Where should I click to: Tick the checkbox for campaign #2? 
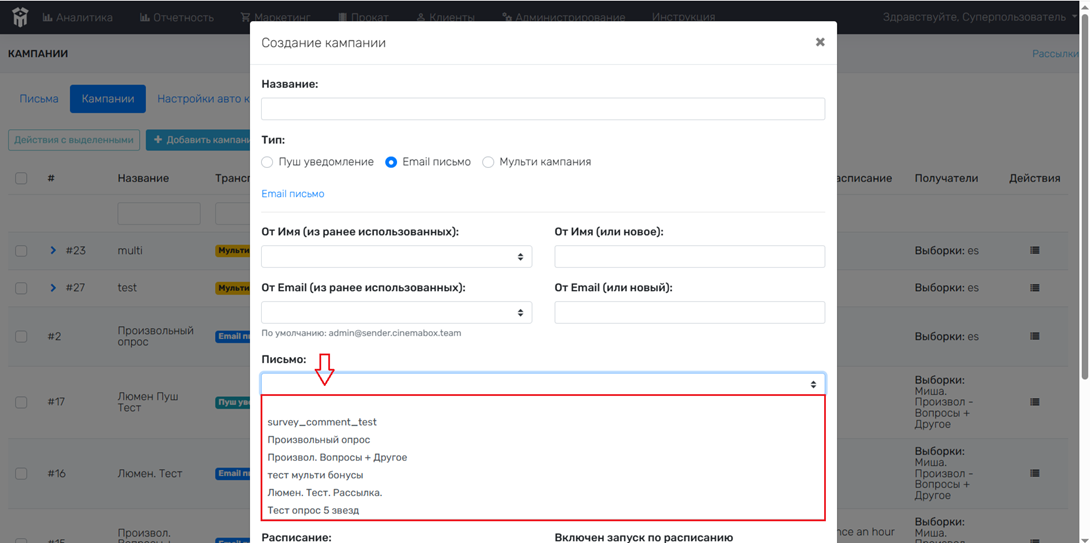21,337
